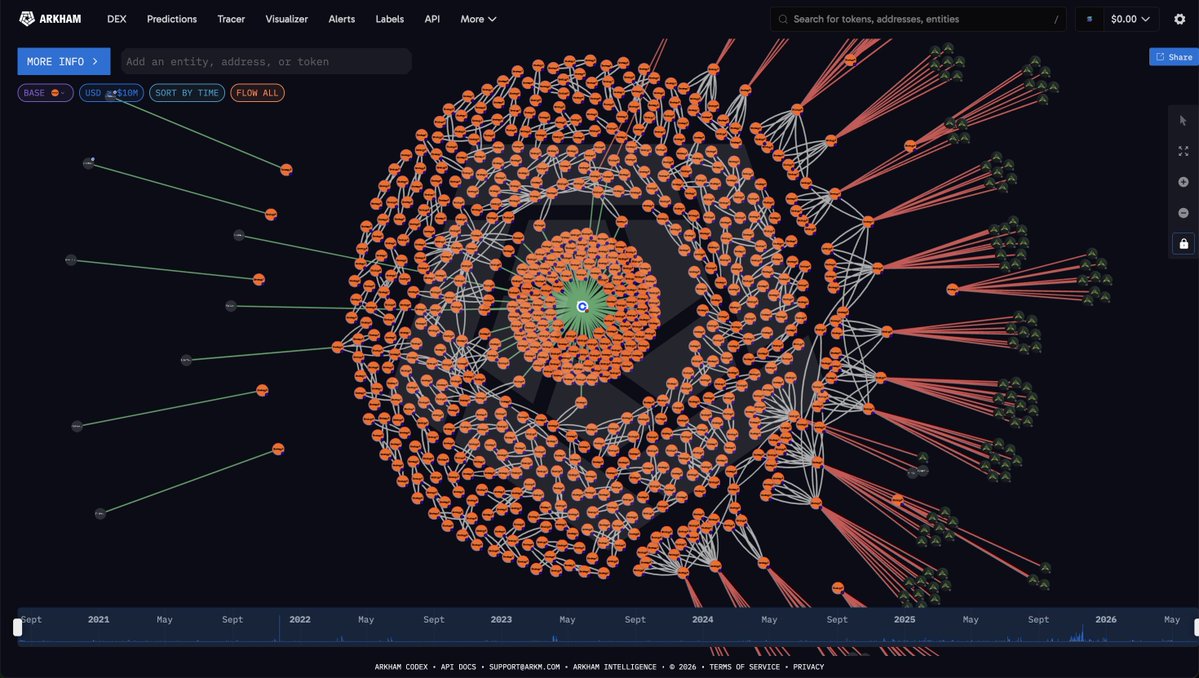The width and height of the screenshot is (1199, 678).
Task: Open the settings gear icon
Action: tap(1180, 19)
